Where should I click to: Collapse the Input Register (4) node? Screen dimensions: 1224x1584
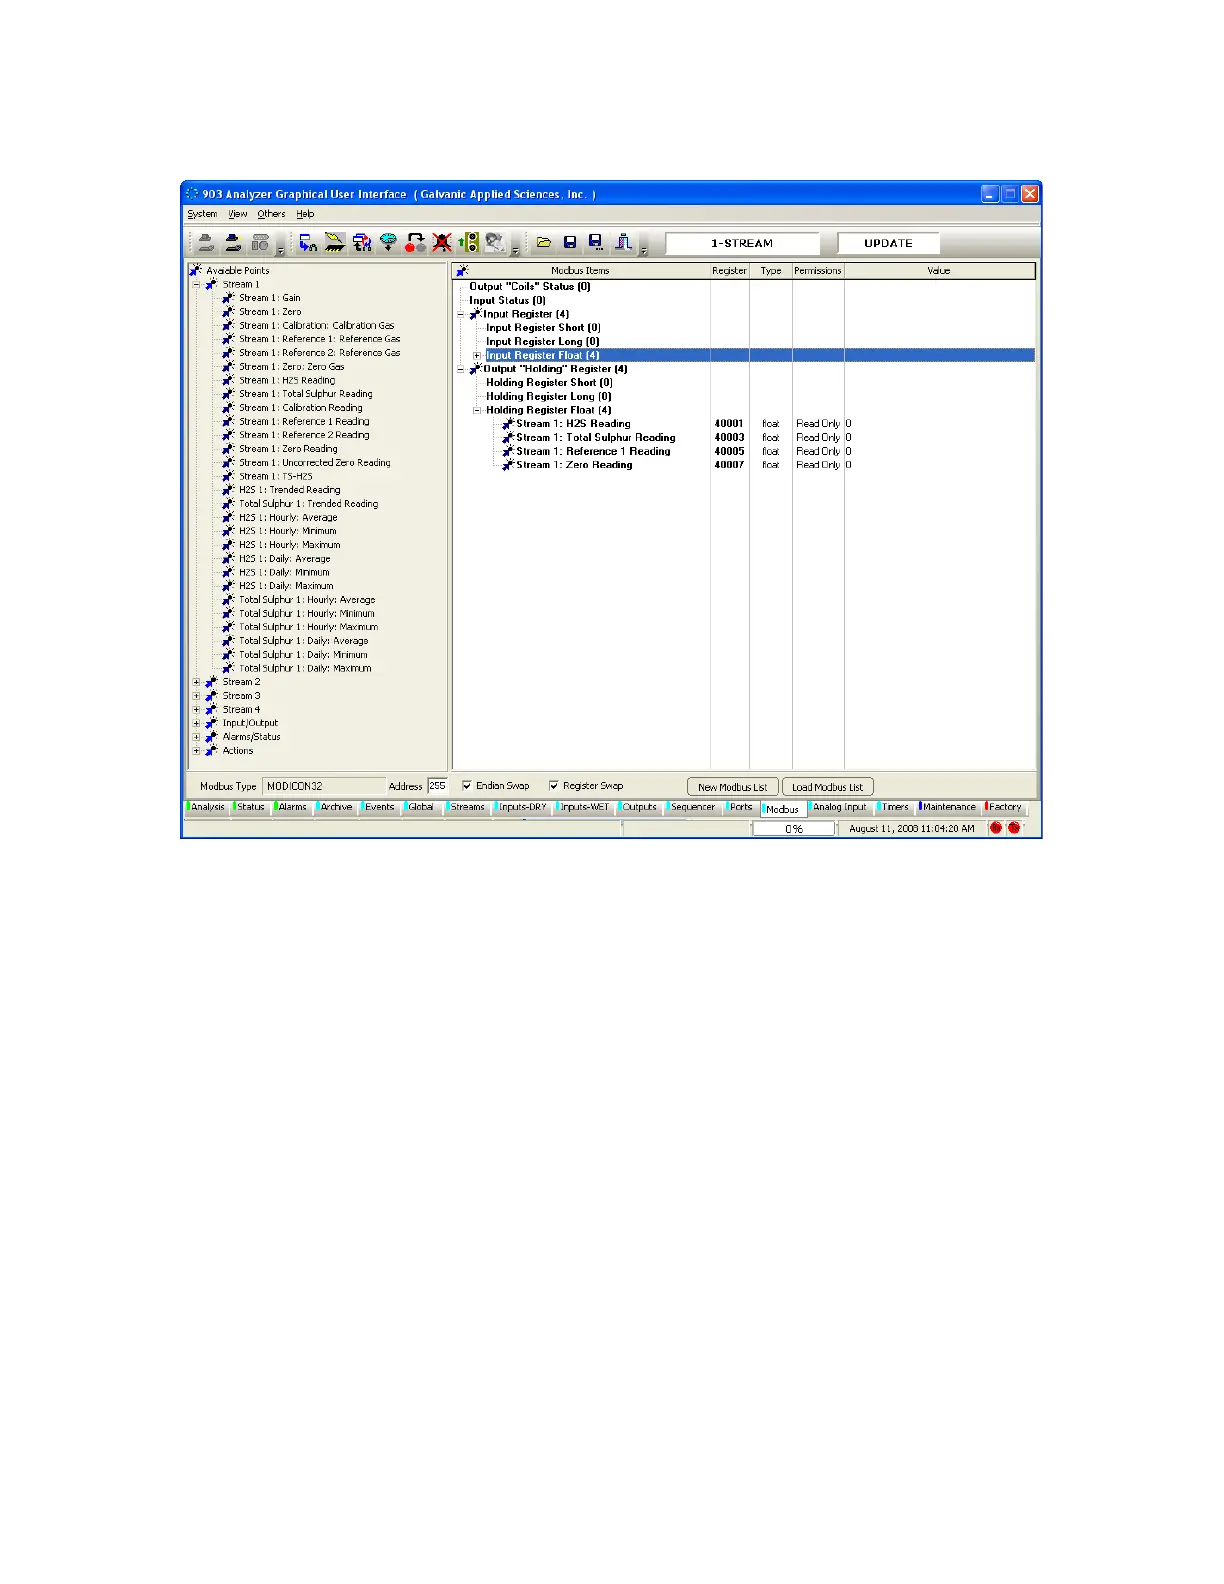(461, 314)
